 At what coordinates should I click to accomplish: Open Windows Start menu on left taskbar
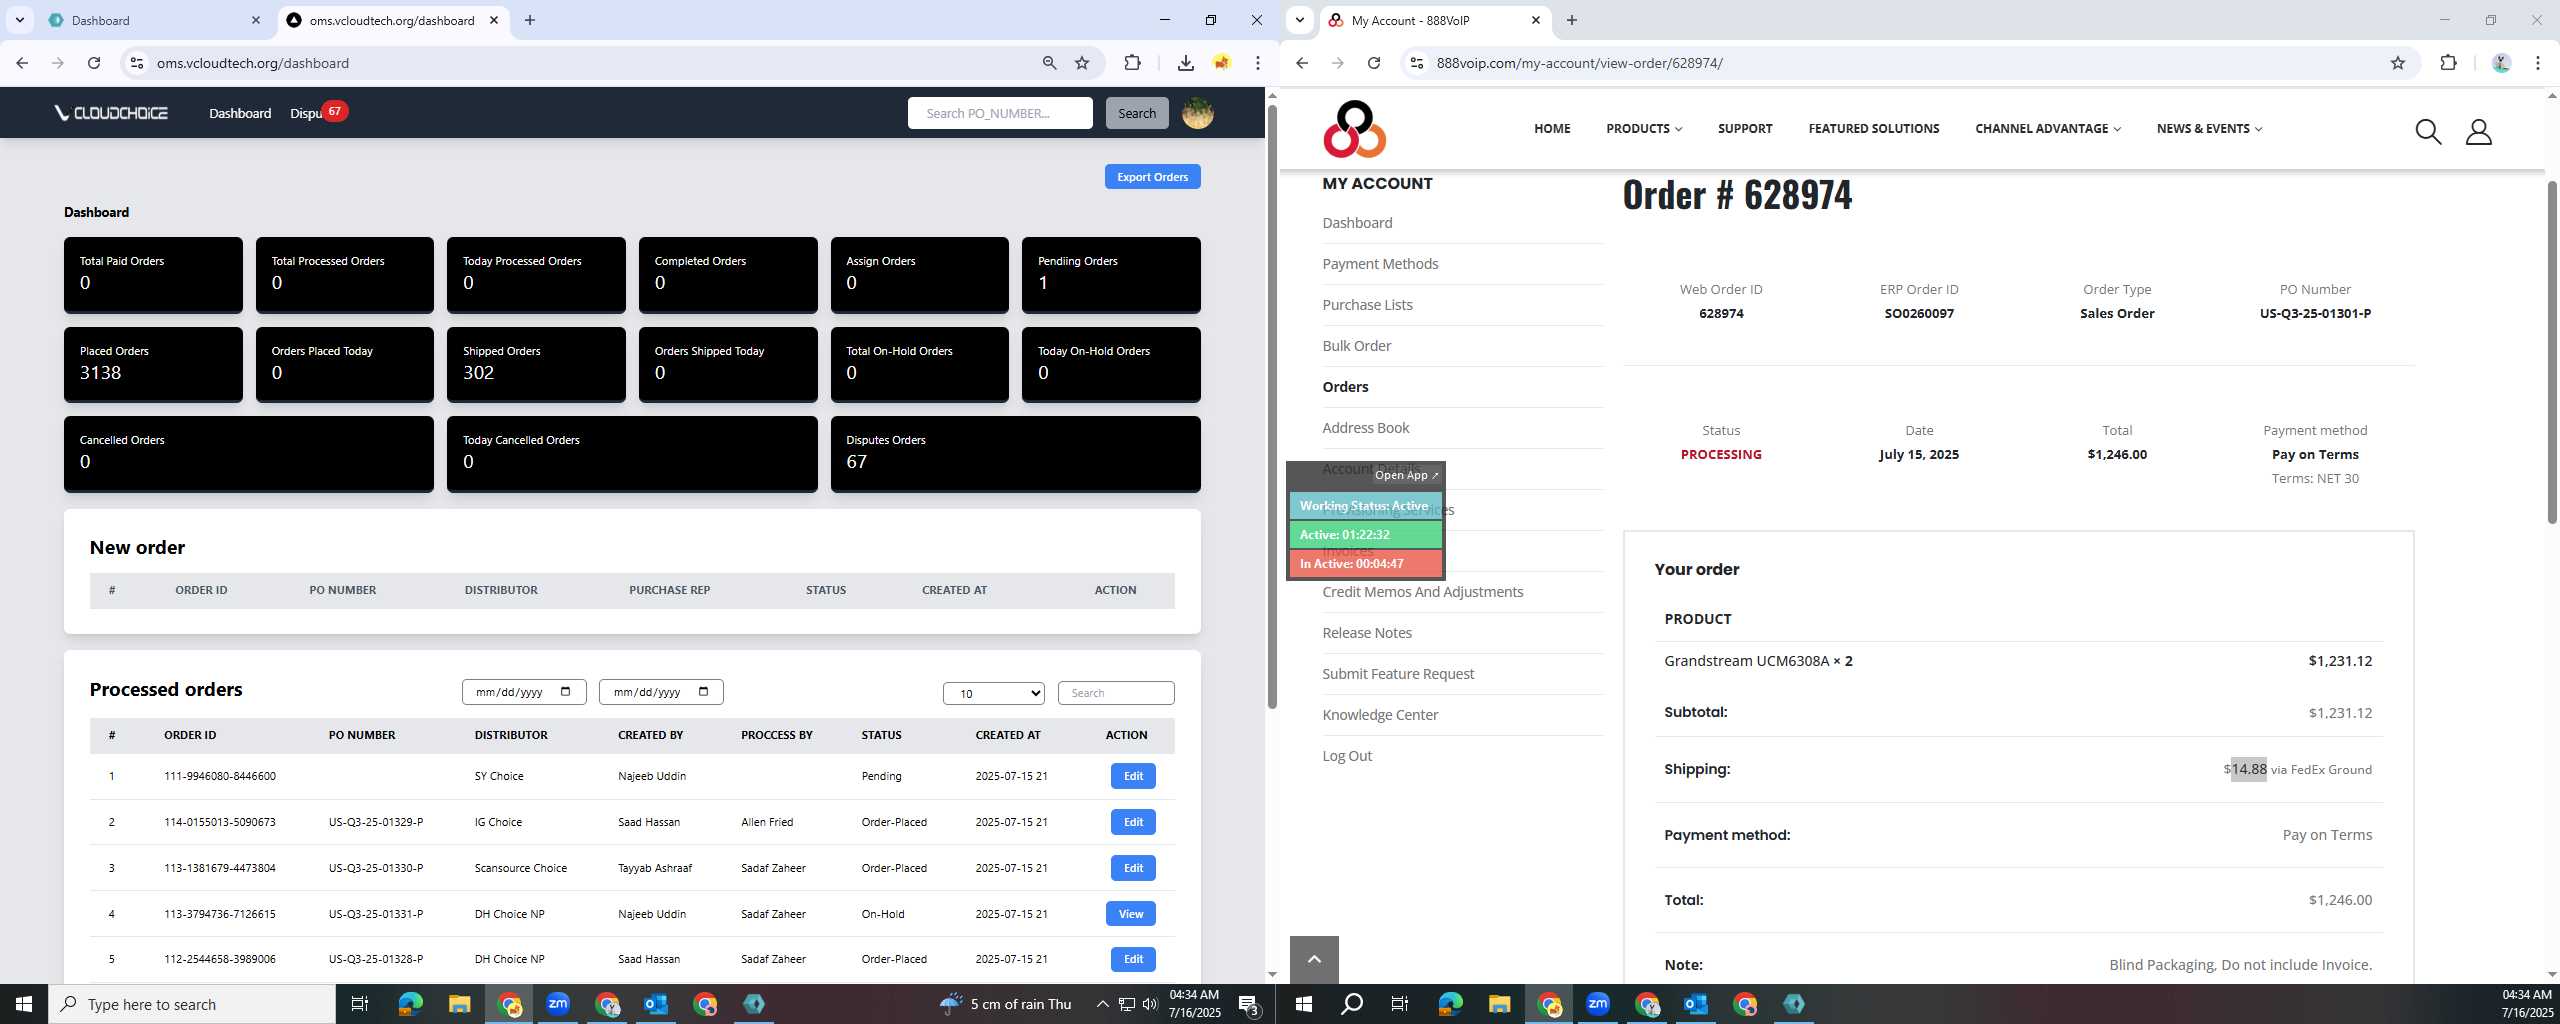pos(24,1004)
